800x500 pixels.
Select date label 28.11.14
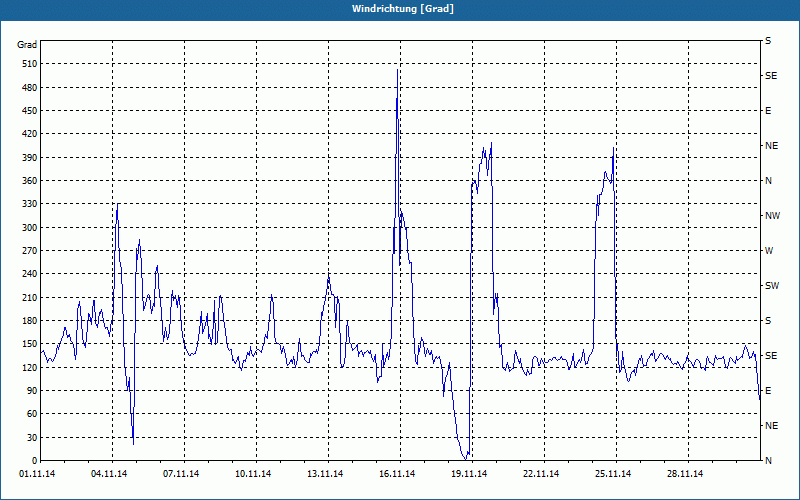(685, 474)
